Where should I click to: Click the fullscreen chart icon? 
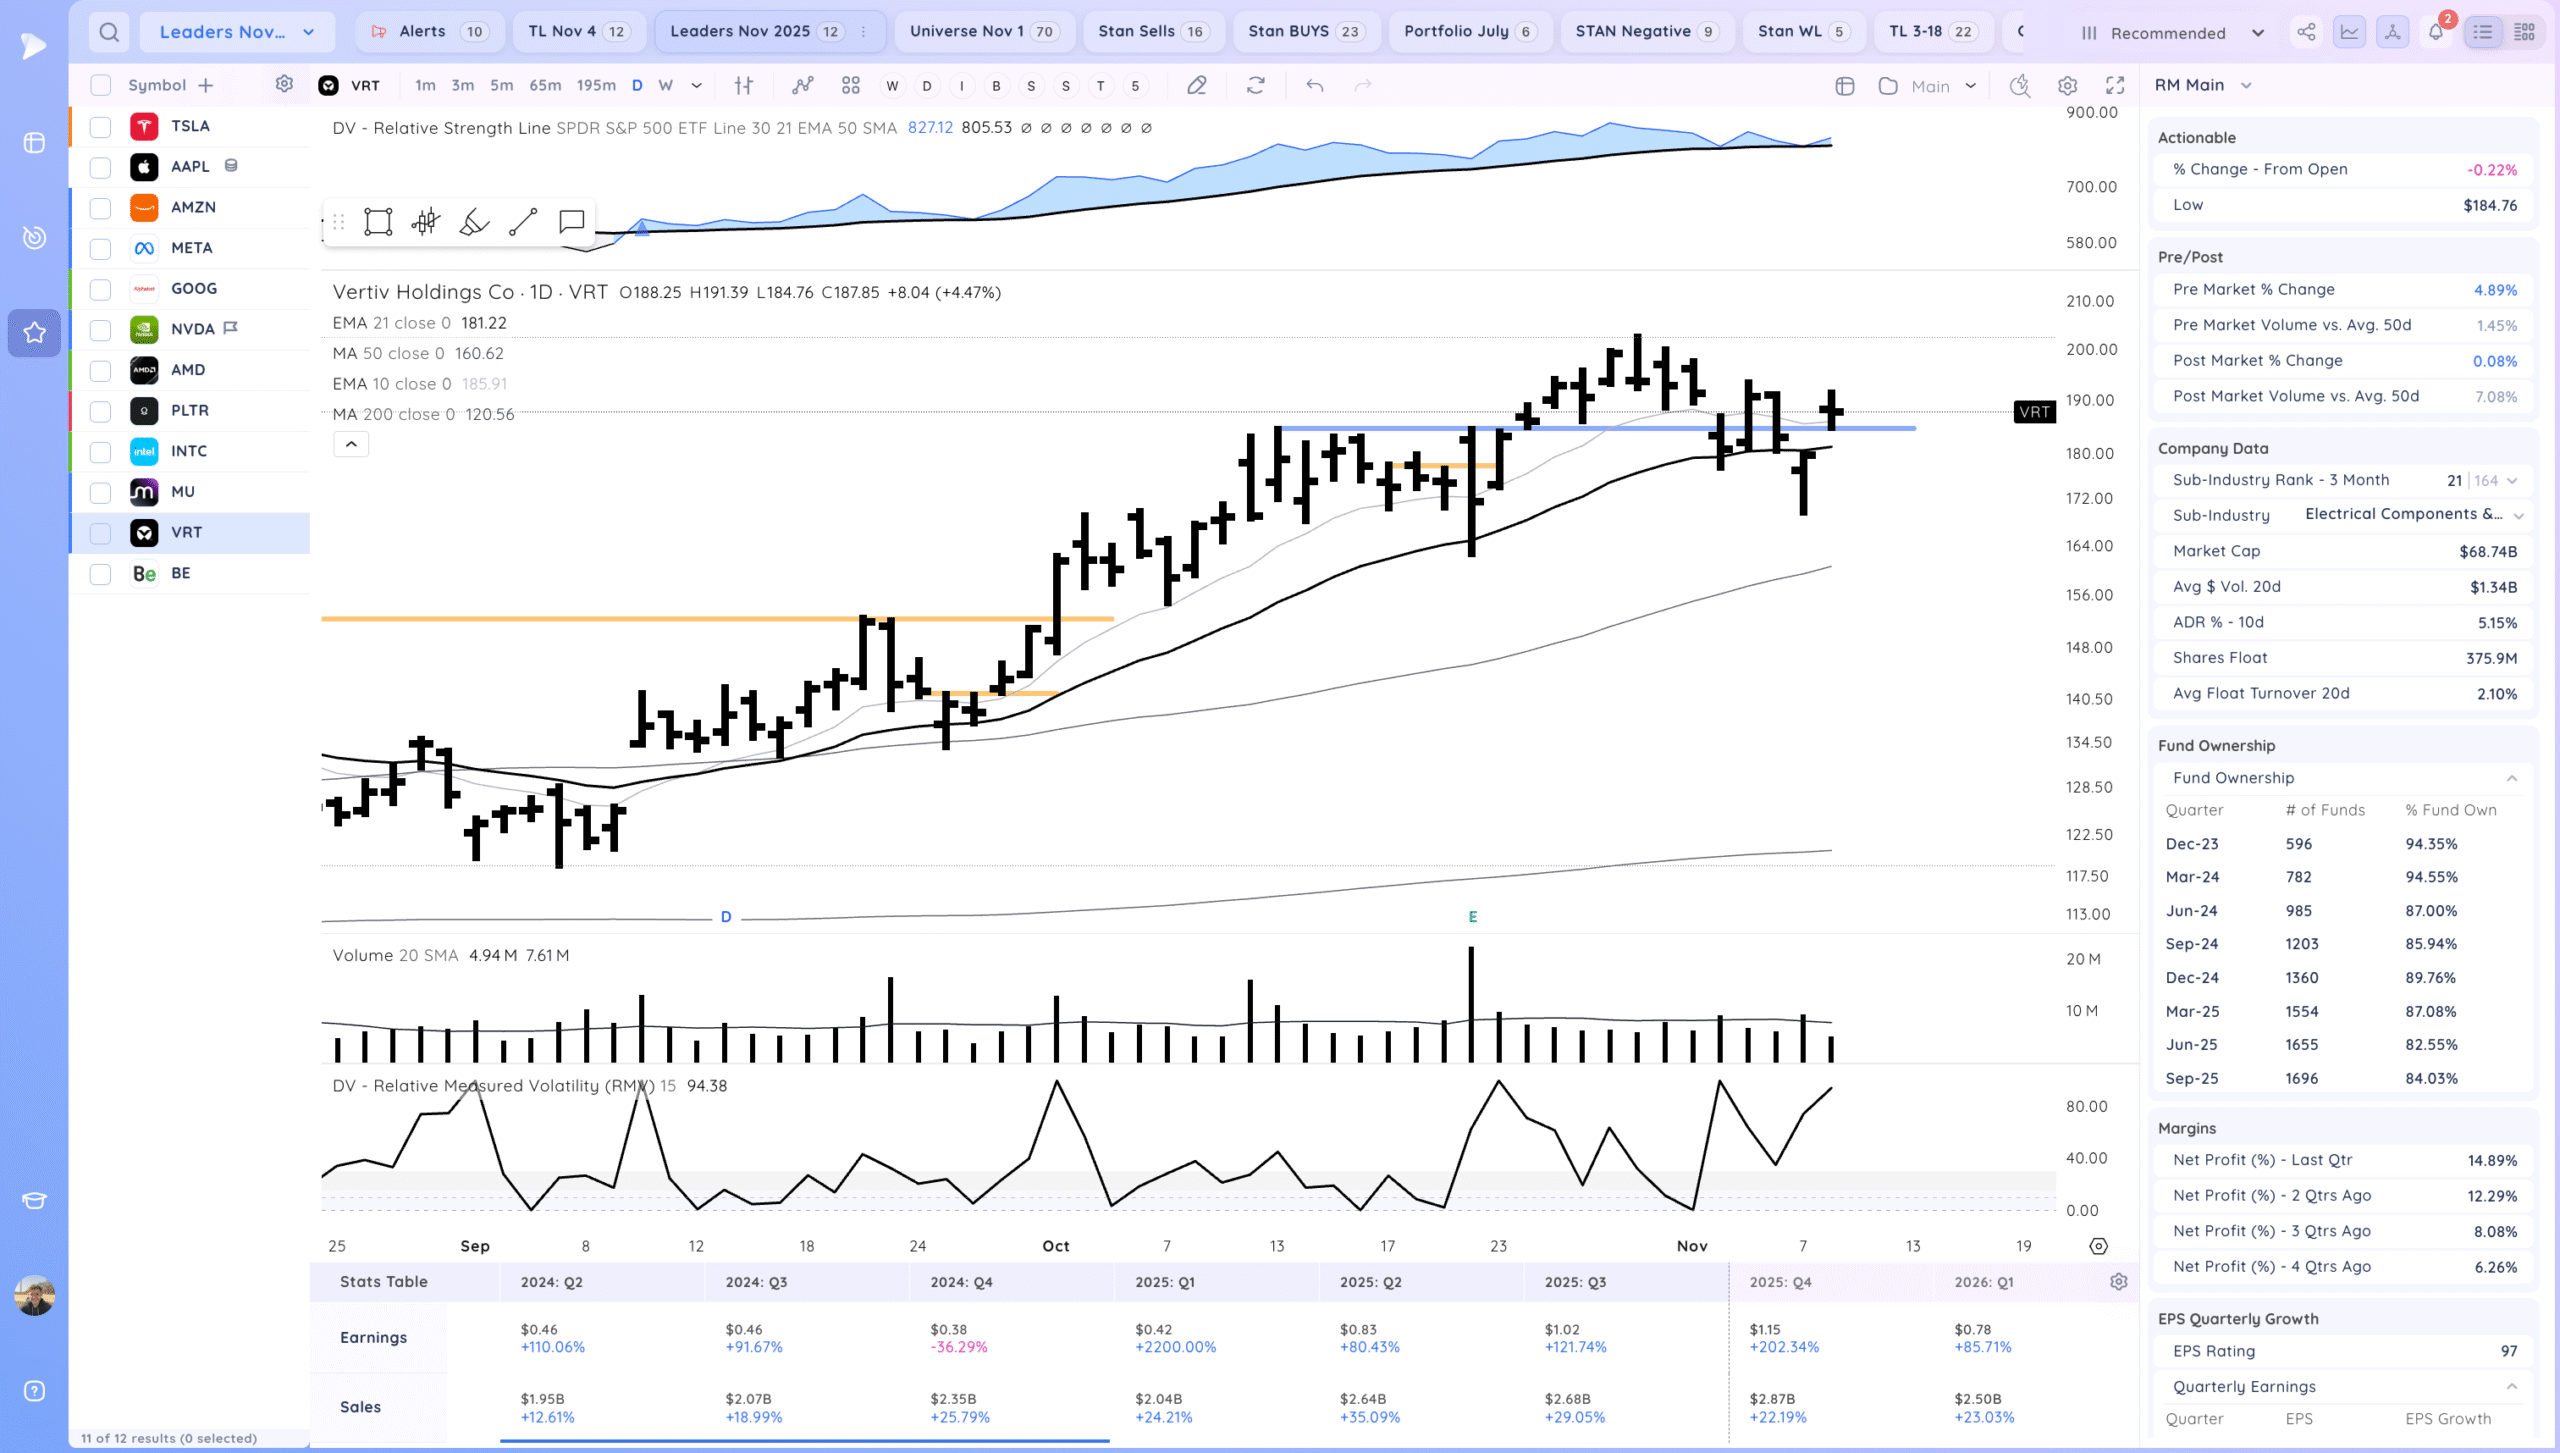pos(2115,86)
